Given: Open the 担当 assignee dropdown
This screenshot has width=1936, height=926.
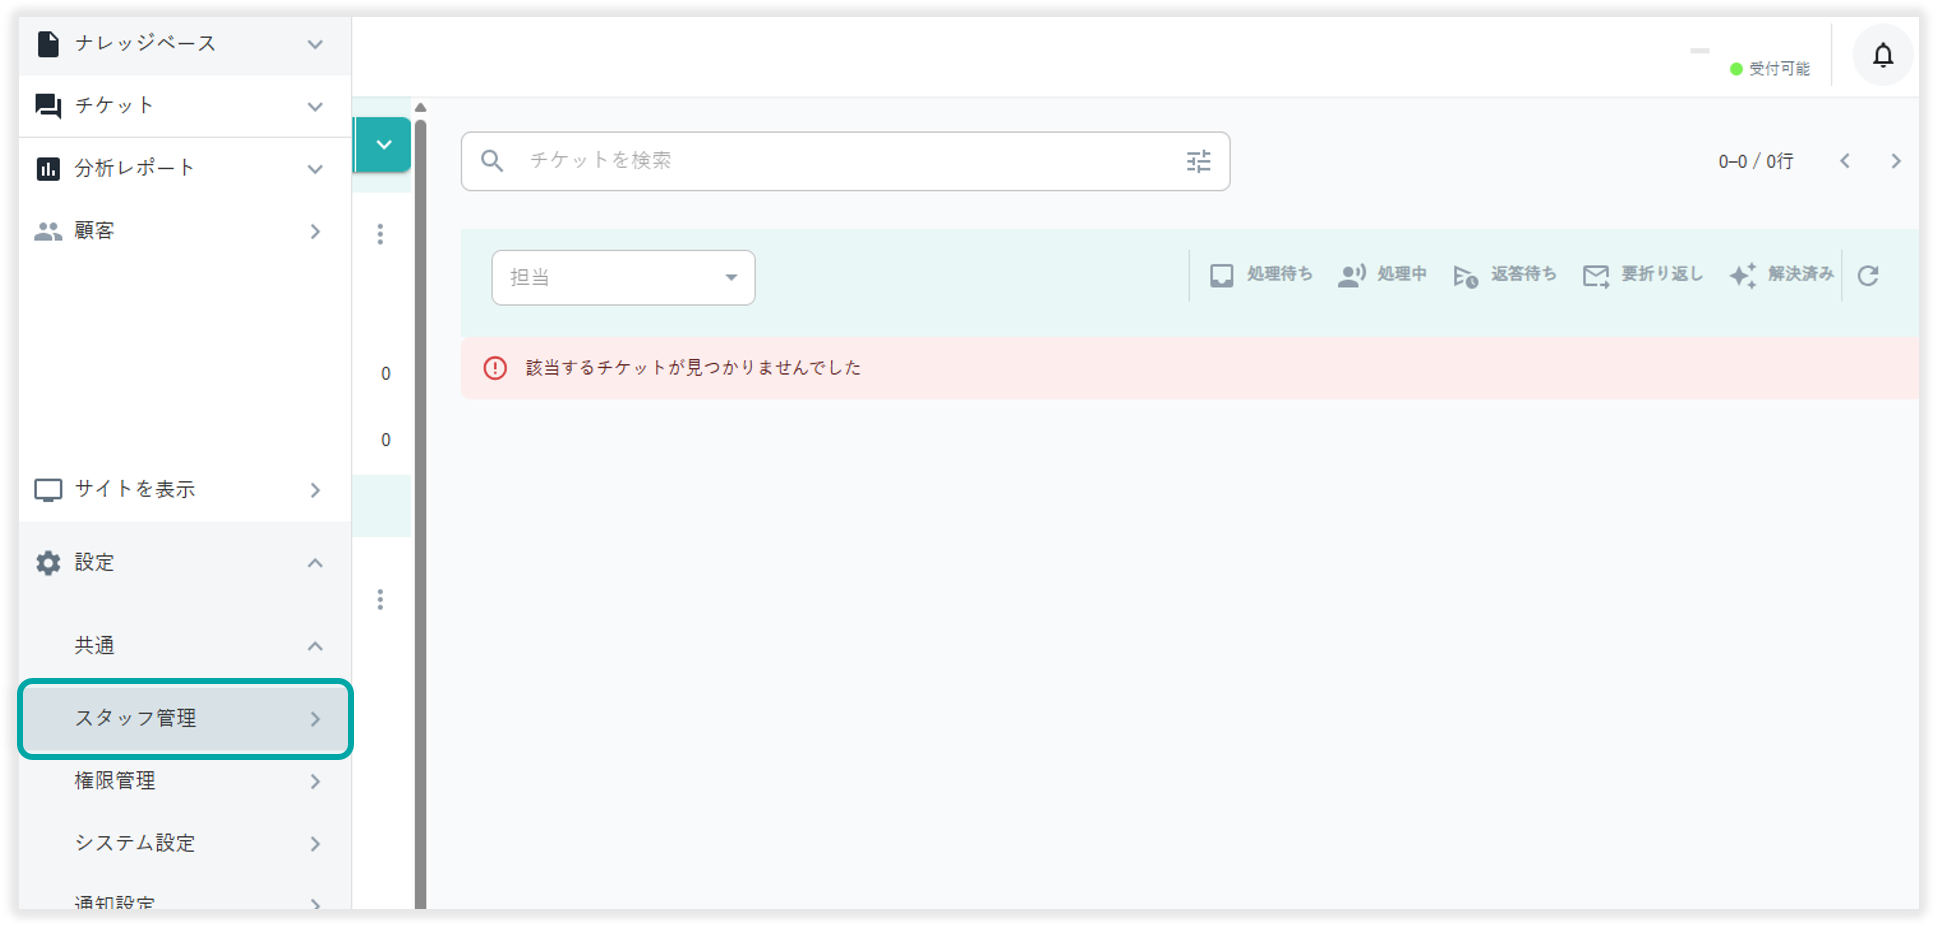Looking at the screenshot, I should pyautogui.click(x=623, y=278).
